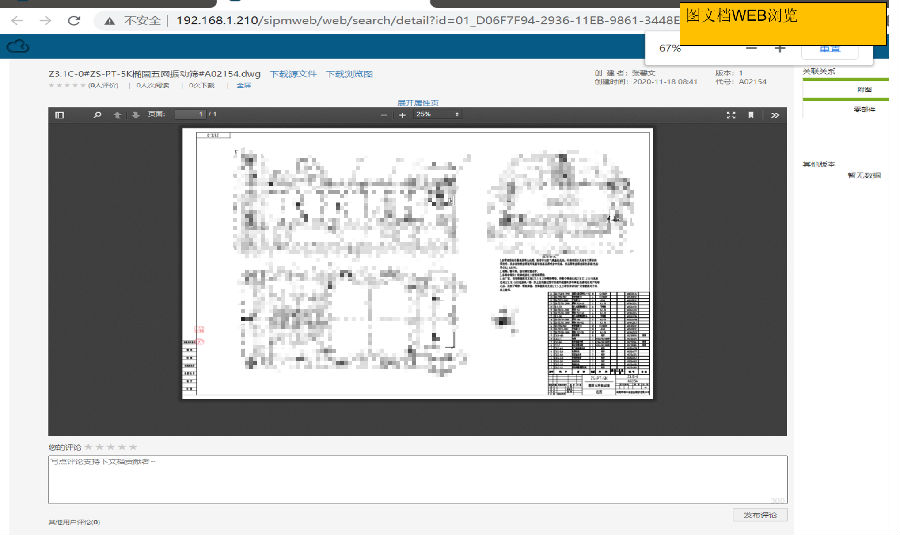This screenshot has height=535, width=900.
Task: Zoom out with the viewer minus button
Action: coord(383,115)
